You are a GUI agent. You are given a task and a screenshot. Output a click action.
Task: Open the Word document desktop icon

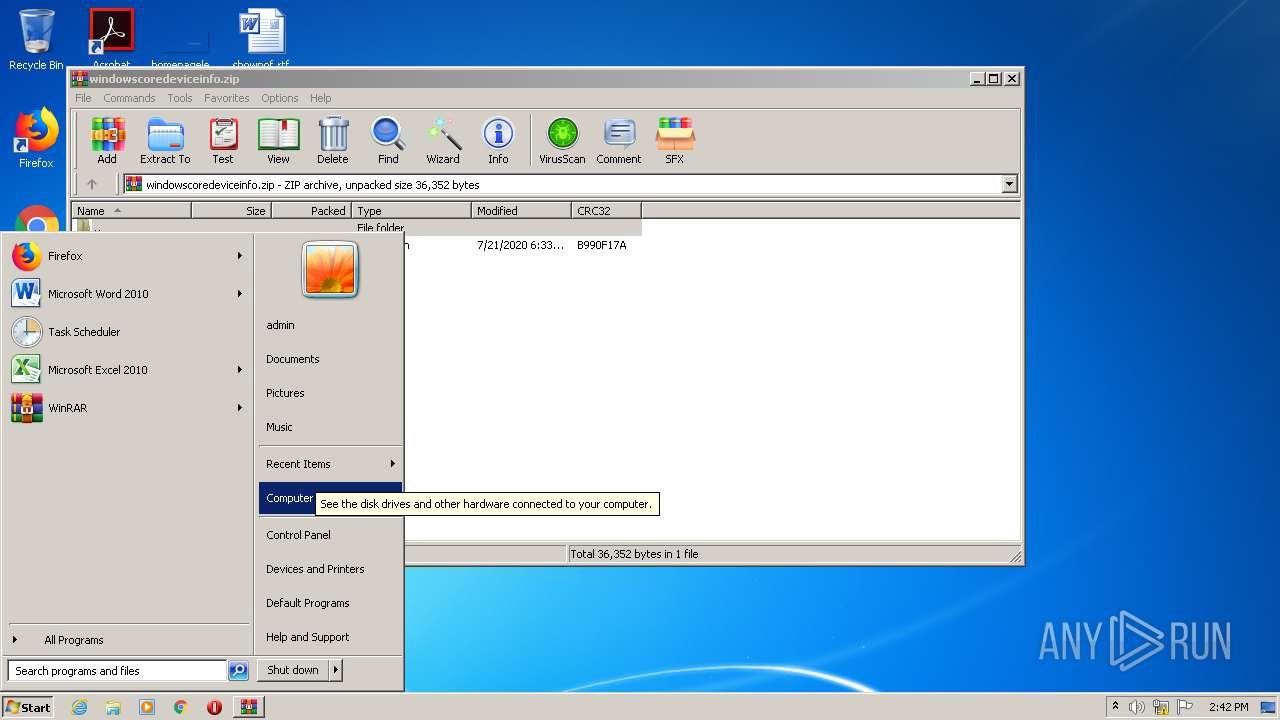262,38
